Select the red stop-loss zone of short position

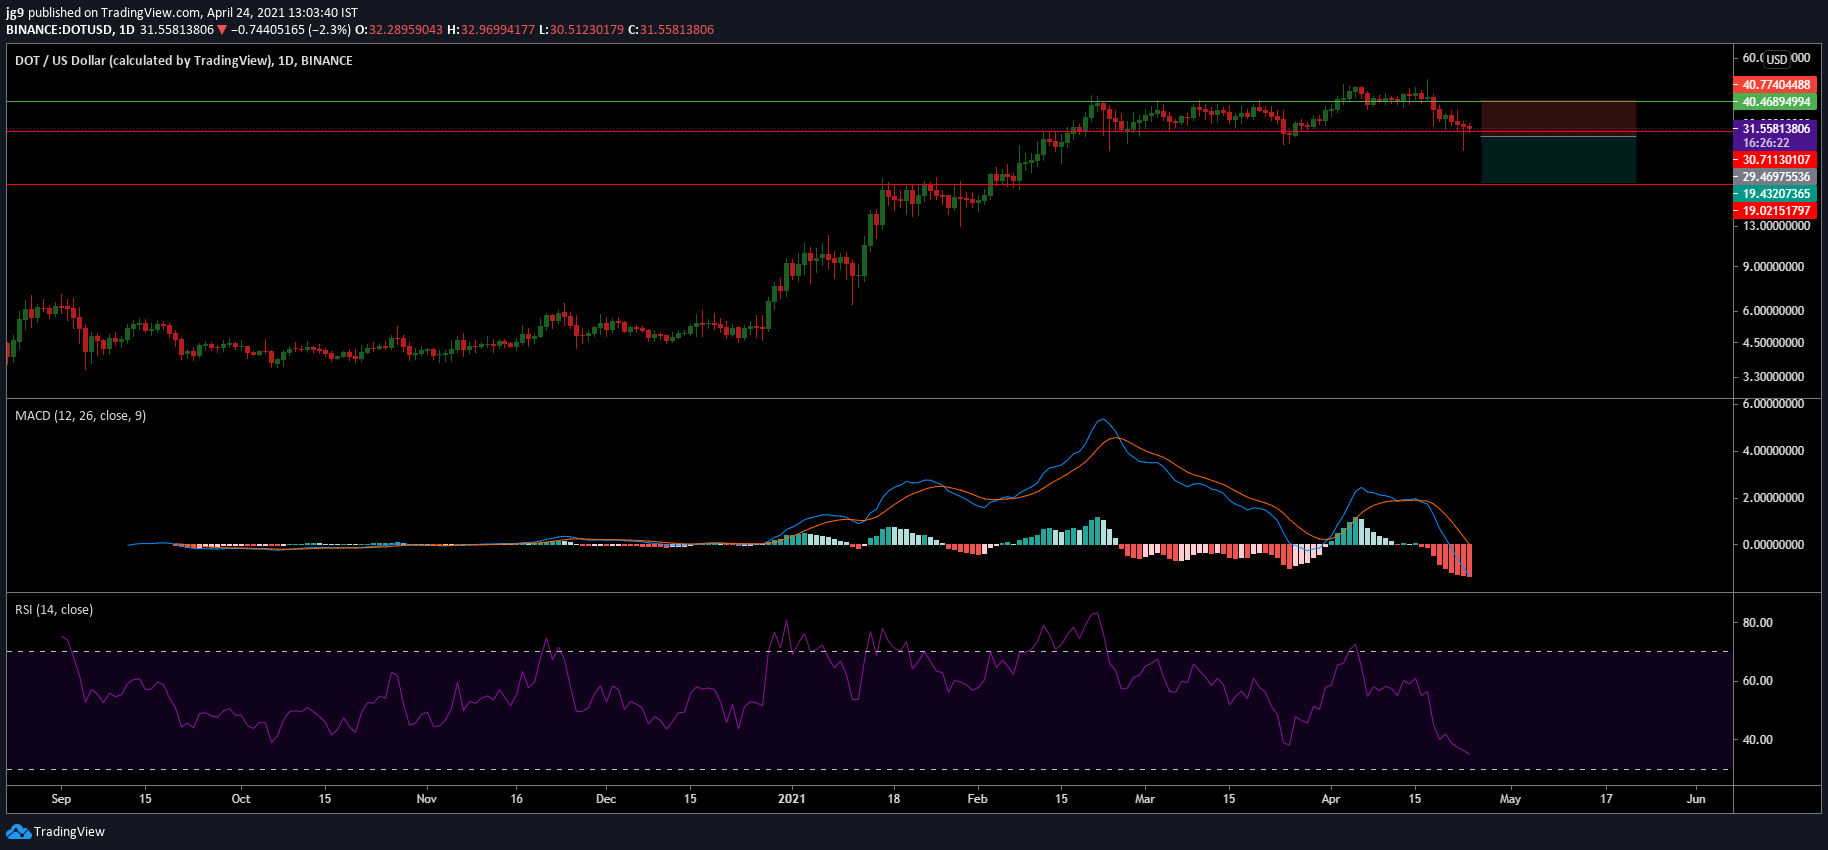coord(1558,118)
